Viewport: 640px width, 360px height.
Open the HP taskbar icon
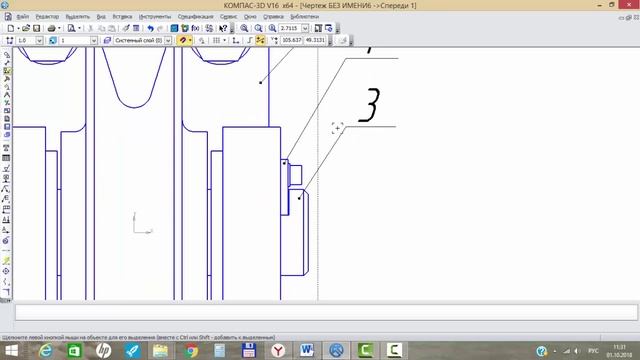click(103, 351)
